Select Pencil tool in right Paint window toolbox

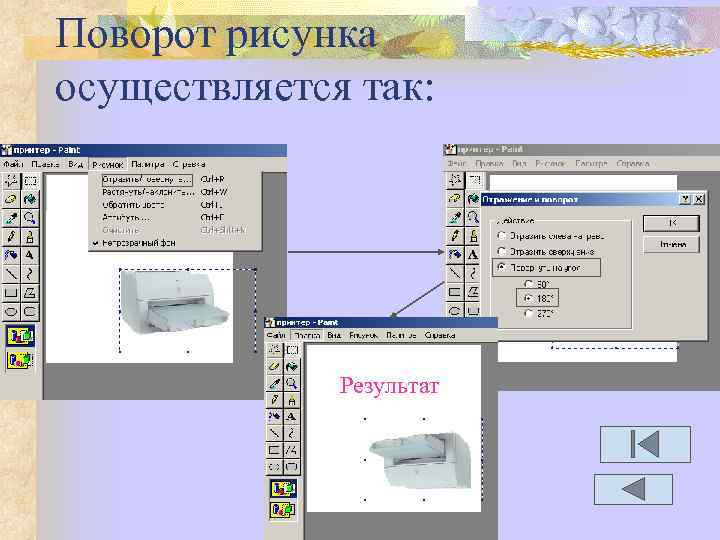(x=455, y=236)
